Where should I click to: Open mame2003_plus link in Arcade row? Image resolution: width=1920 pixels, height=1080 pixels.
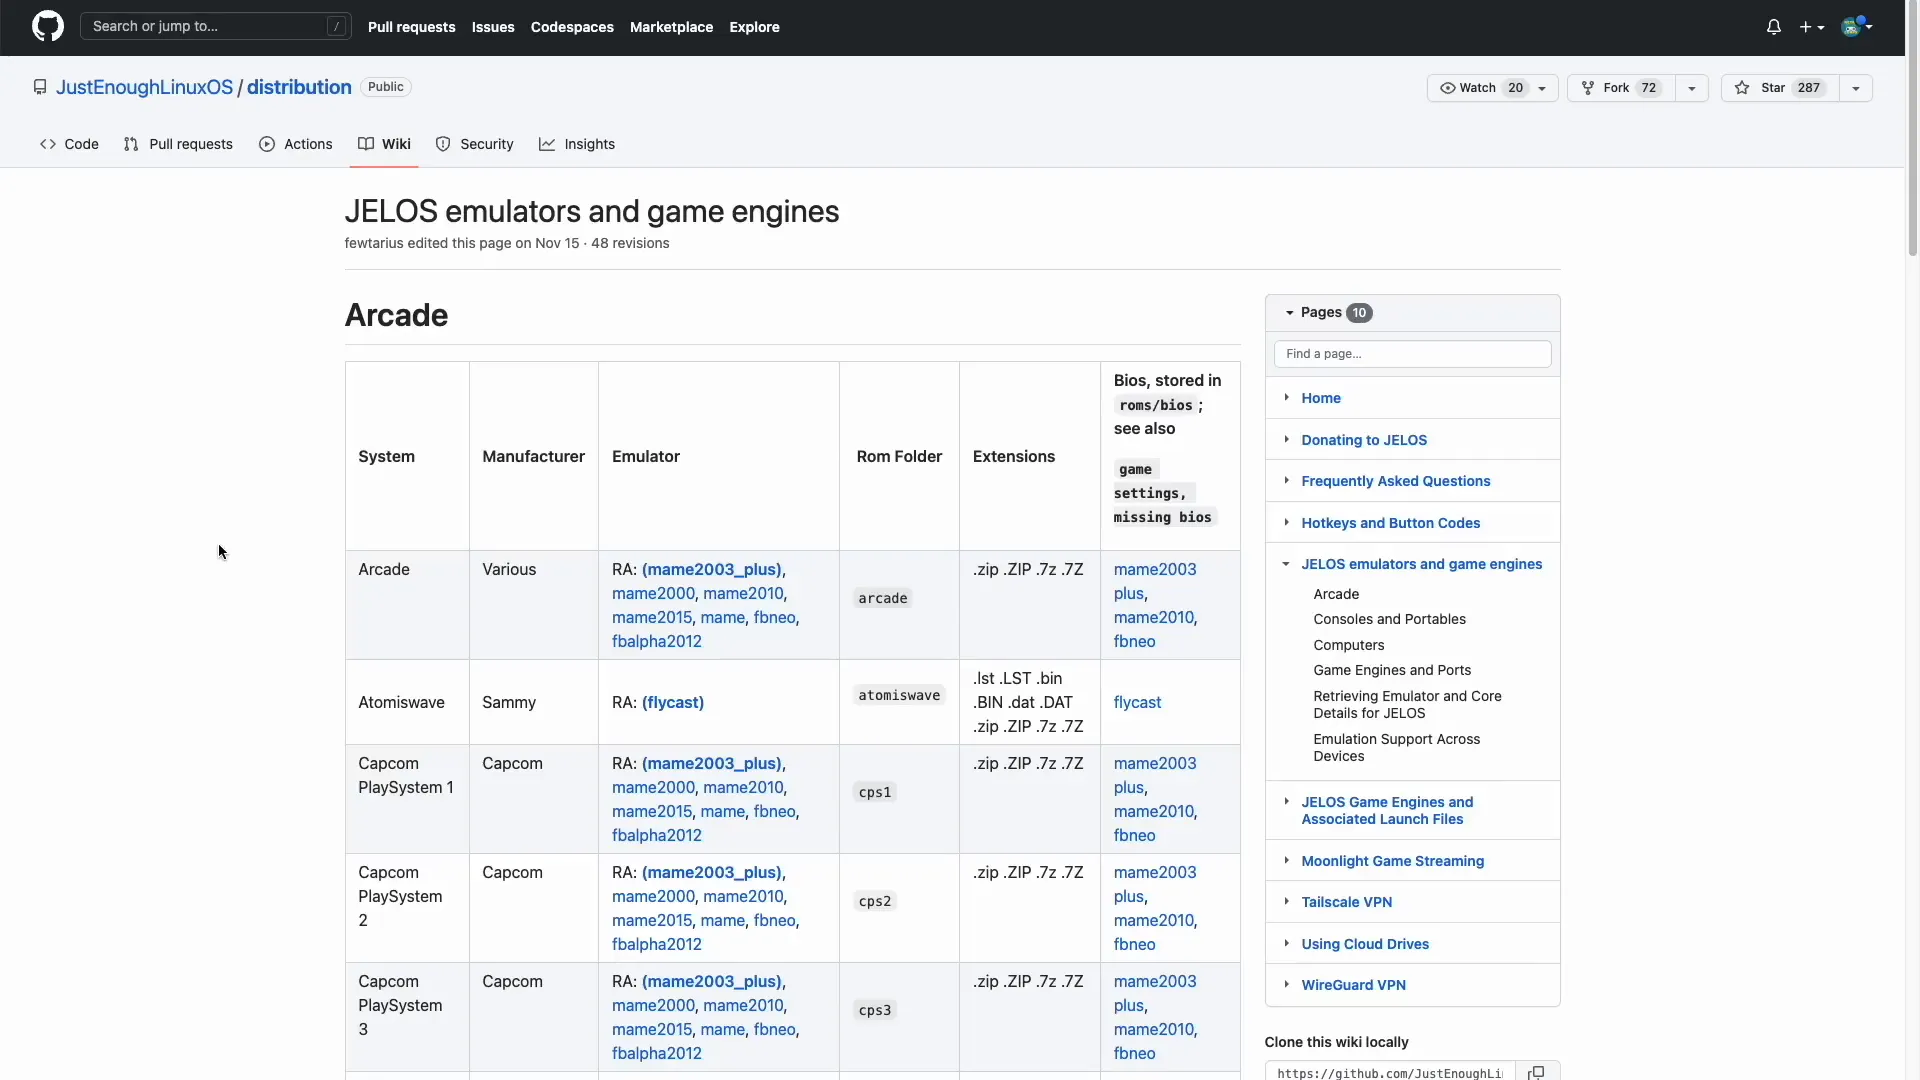(711, 569)
